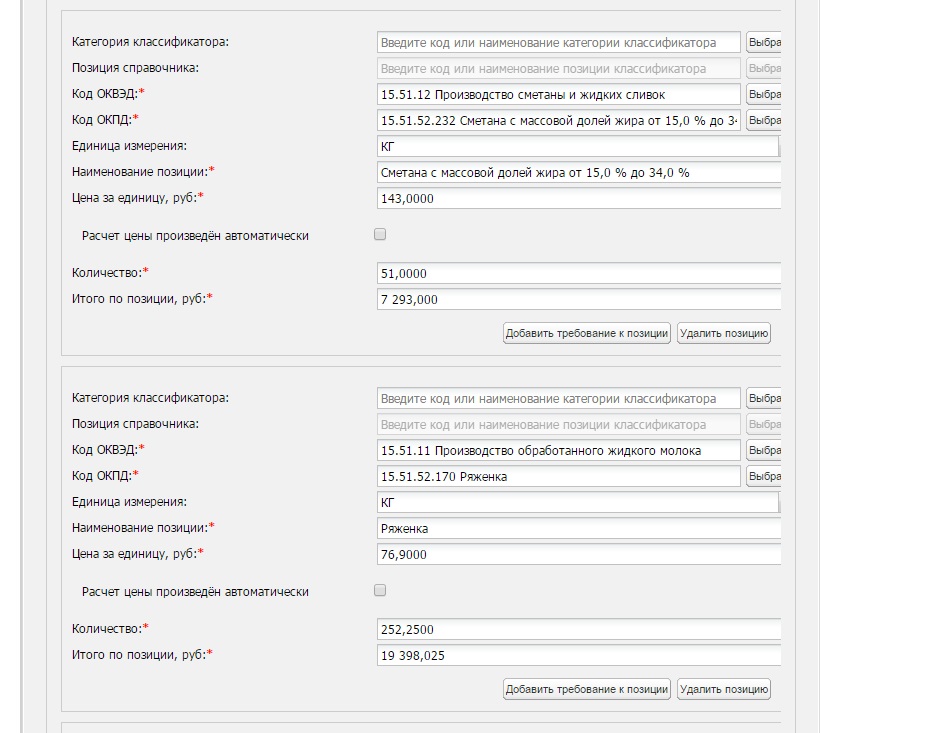Click the position name field containing Ряженка

point(578,528)
